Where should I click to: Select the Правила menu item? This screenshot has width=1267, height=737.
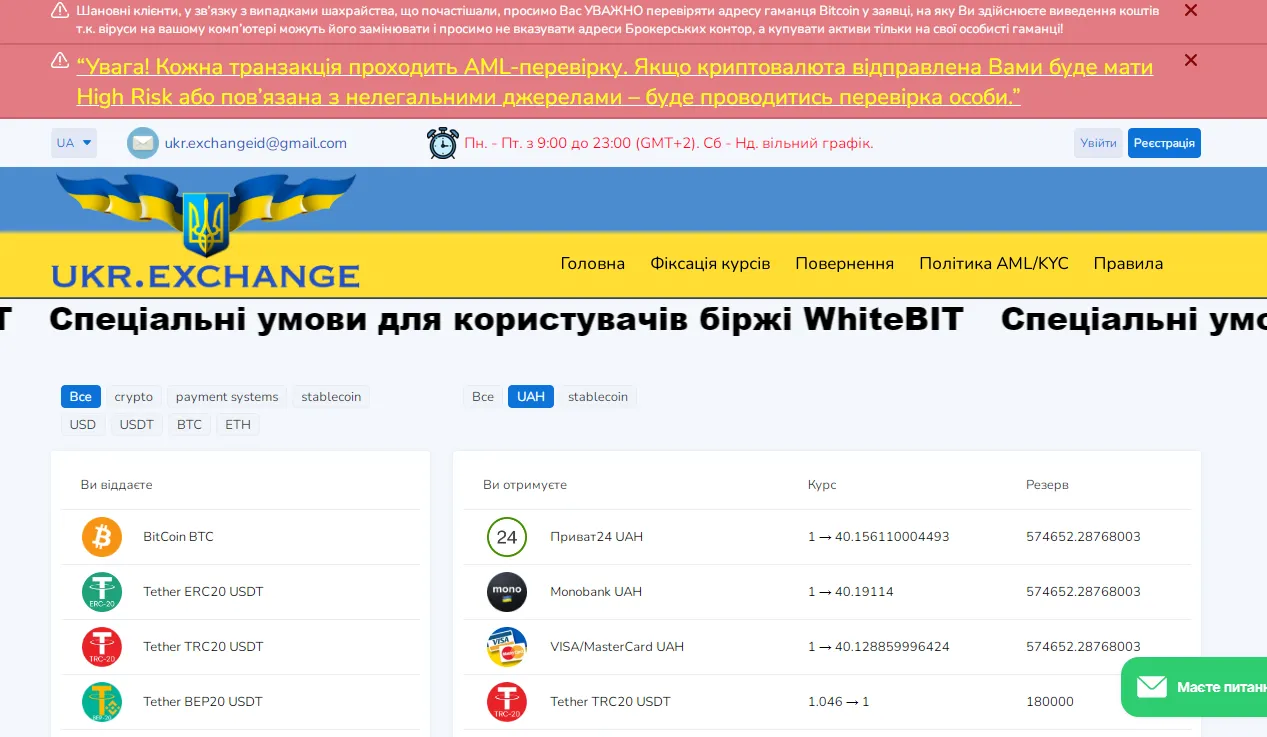click(1128, 263)
